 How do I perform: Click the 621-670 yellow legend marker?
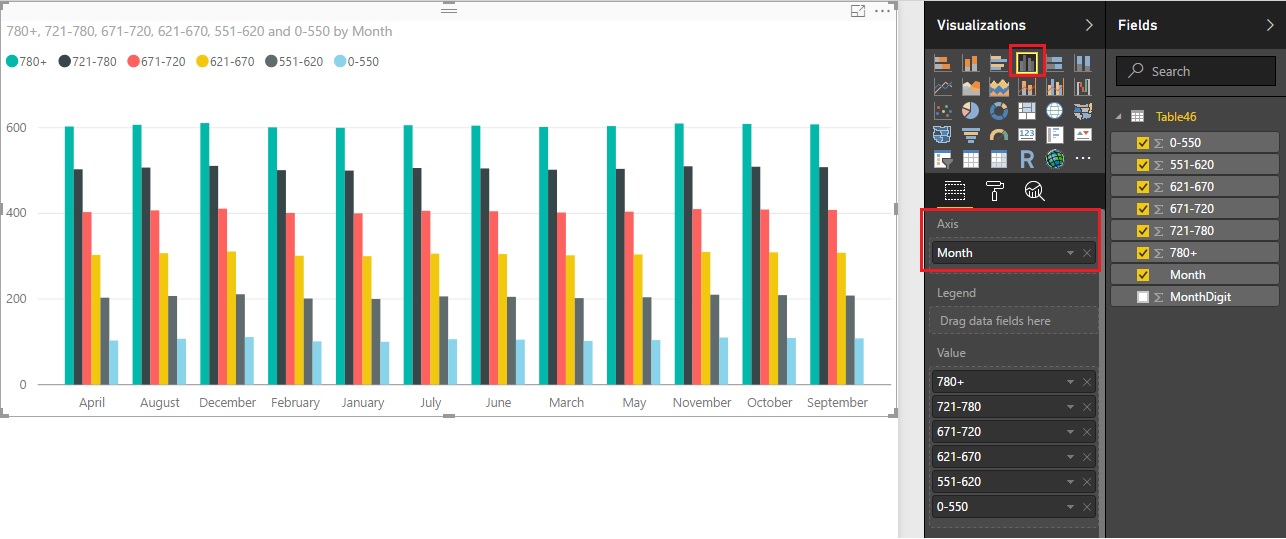[202, 62]
